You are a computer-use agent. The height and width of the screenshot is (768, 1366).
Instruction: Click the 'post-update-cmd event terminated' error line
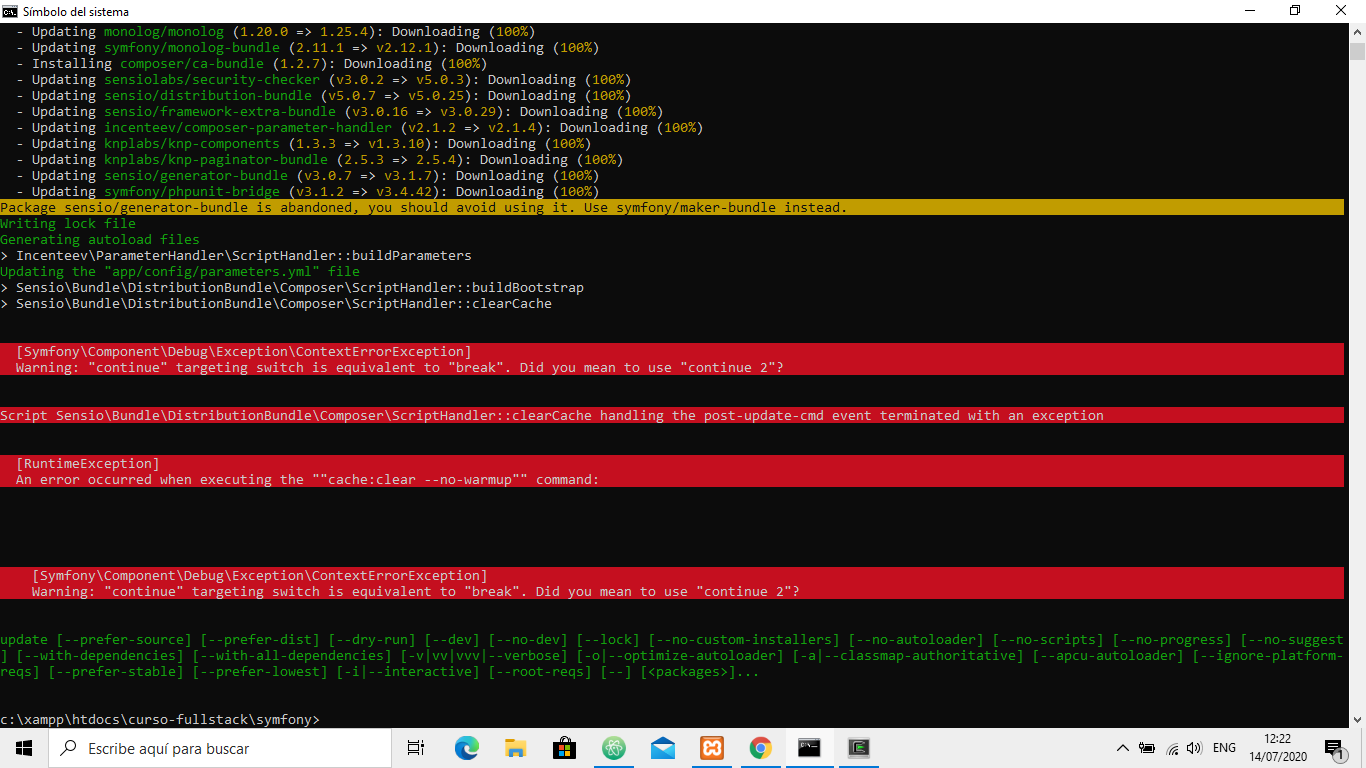tap(552, 416)
